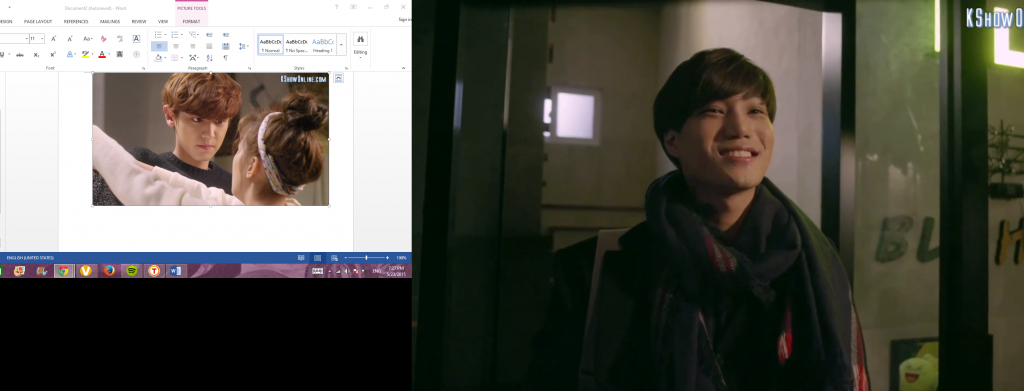Click the Grow Font icon
This screenshot has width=1024, height=391.
pos(54,39)
